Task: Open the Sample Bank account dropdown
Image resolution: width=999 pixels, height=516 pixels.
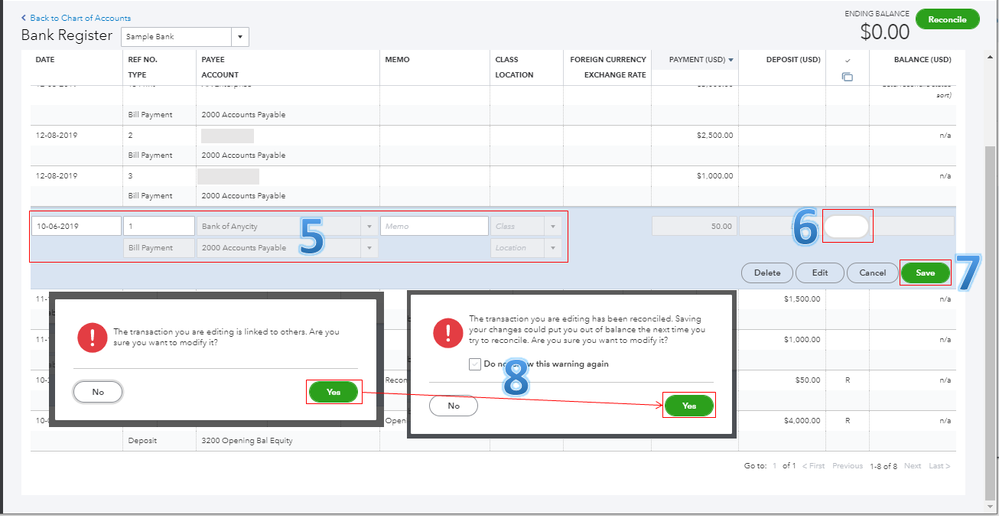Action: coord(240,37)
